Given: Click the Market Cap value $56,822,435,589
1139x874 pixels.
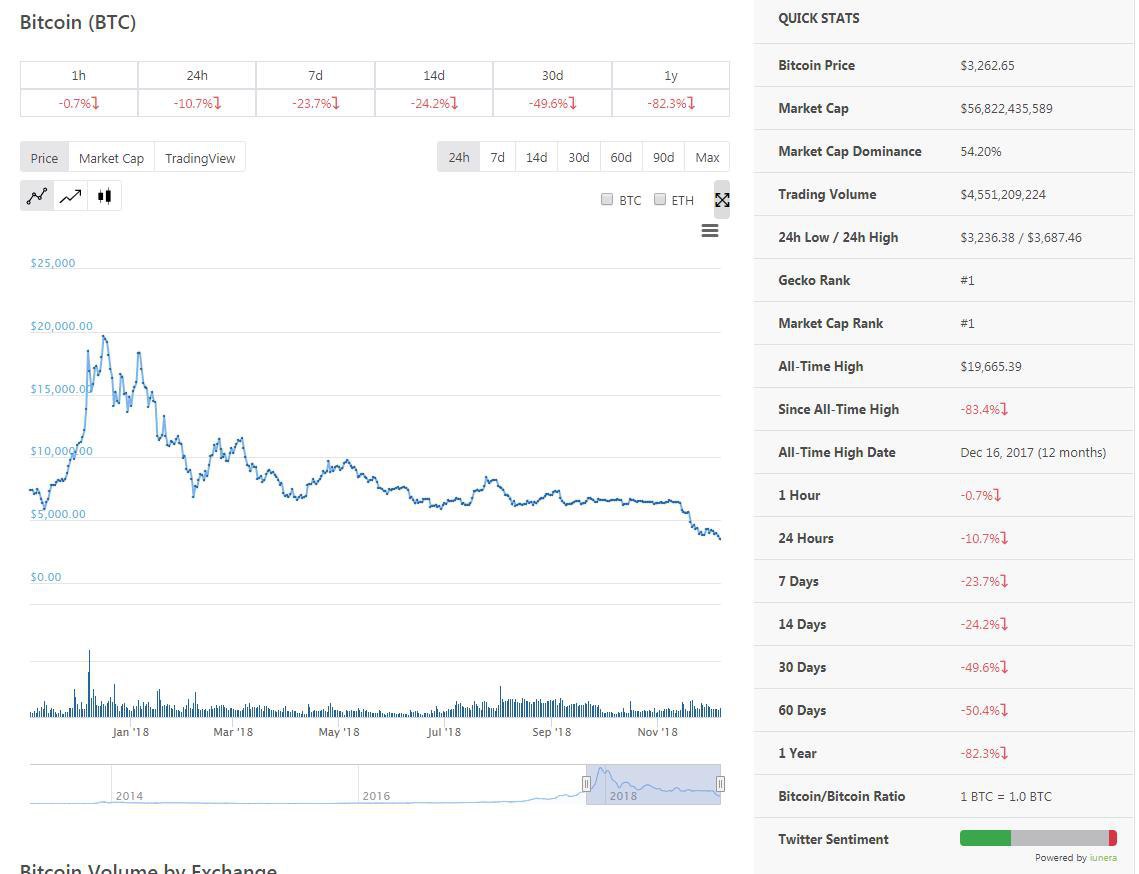Looking at the screenshot, I should 1006,108.
